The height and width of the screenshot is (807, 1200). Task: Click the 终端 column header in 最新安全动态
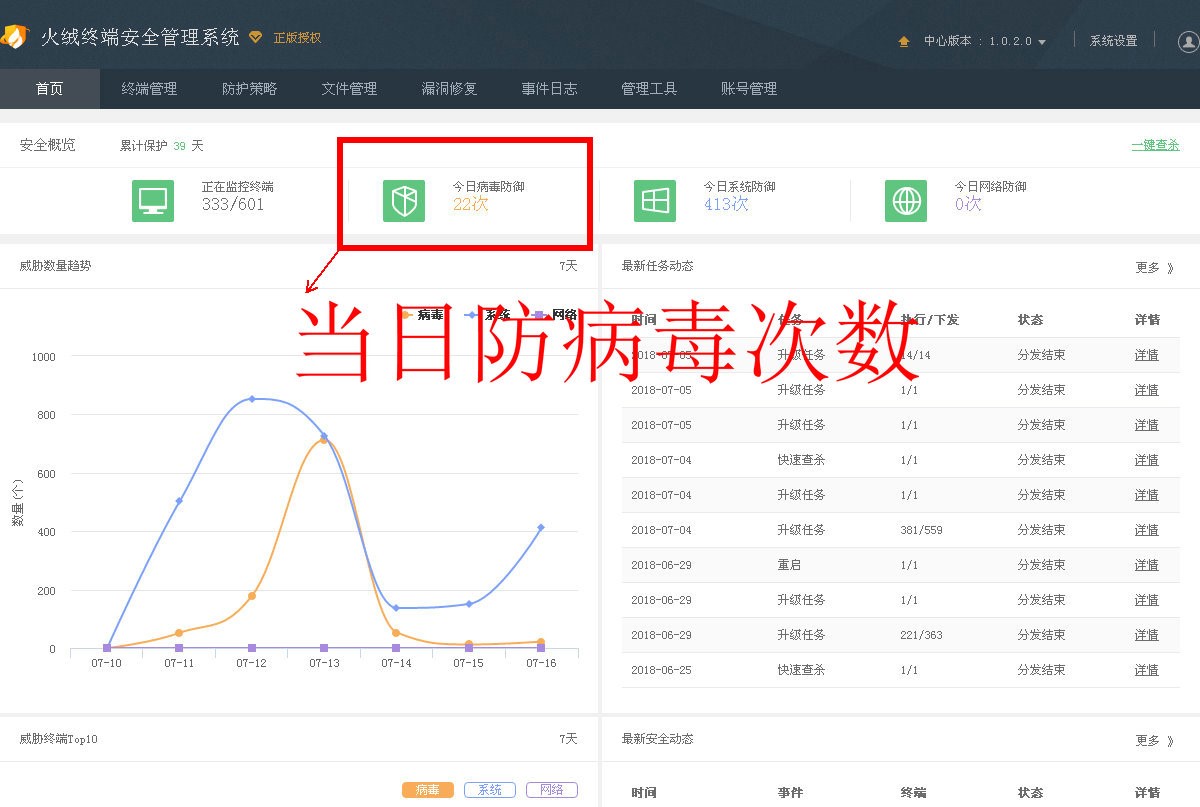point(913,793)
